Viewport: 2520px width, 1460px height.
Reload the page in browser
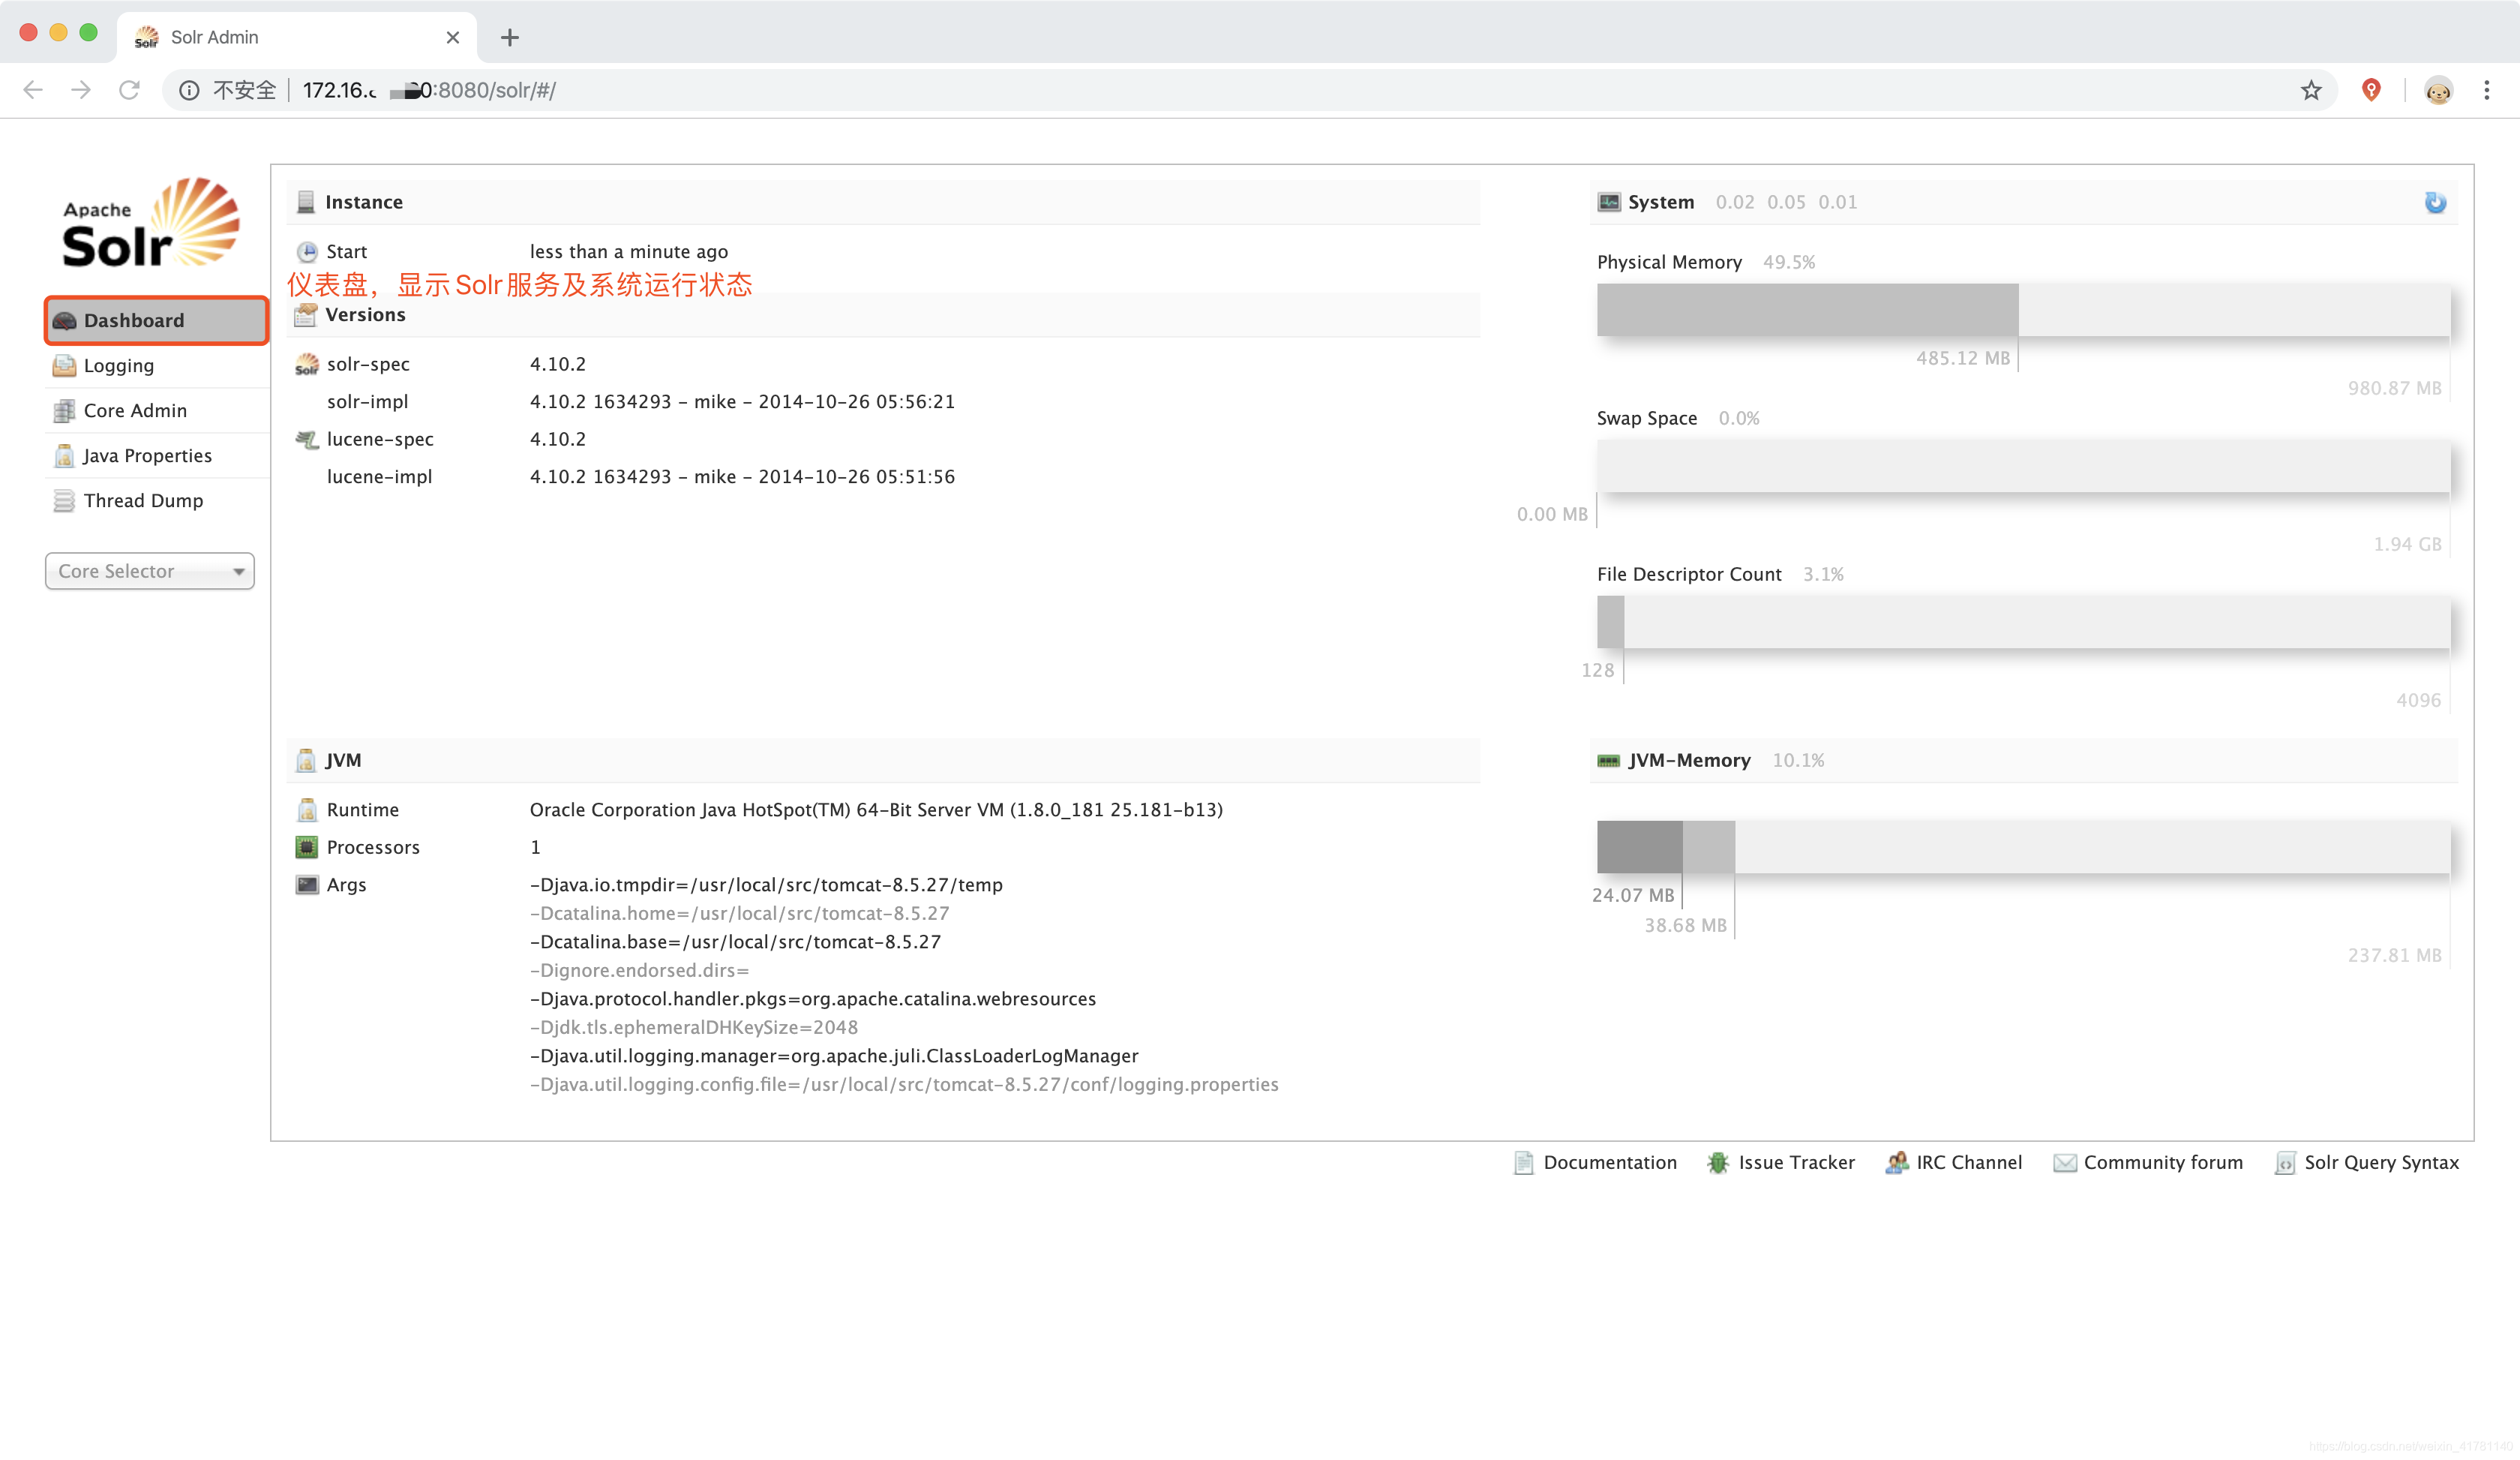tap(129, 90)
